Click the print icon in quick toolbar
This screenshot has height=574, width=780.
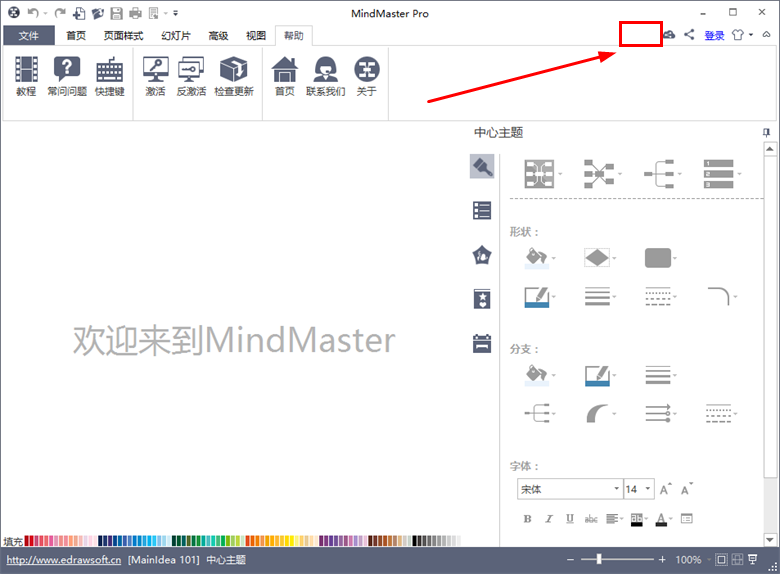point(135,13)
